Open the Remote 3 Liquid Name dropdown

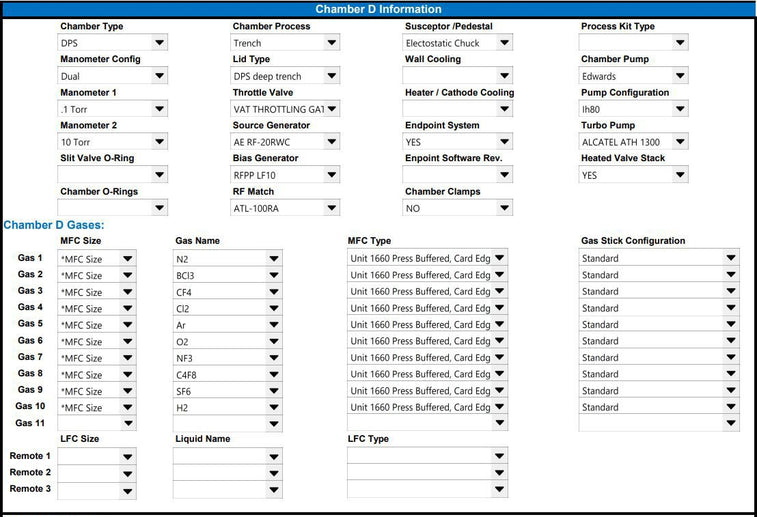[228, 490]
